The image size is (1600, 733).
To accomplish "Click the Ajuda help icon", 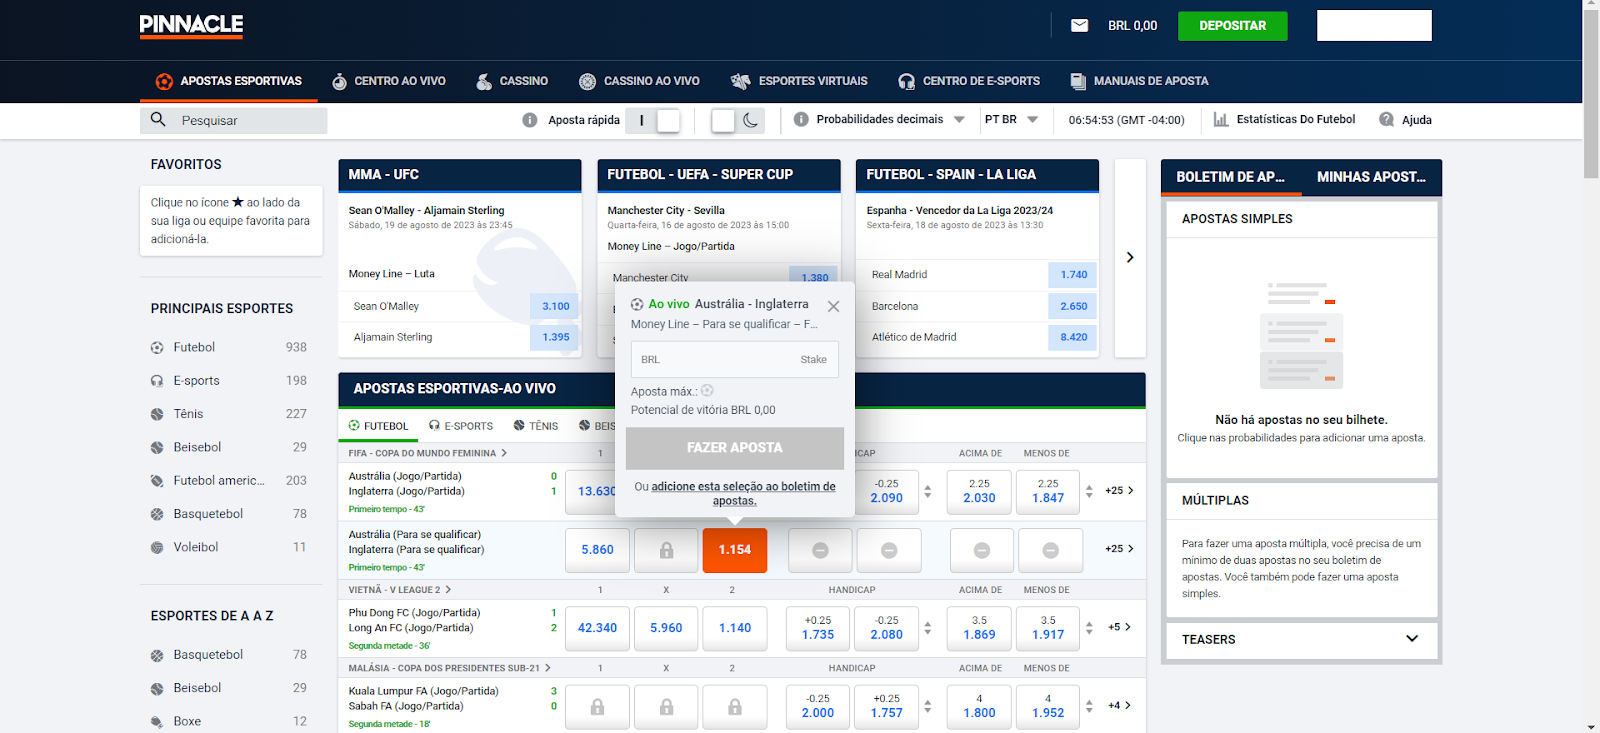I will (1387, 119).
